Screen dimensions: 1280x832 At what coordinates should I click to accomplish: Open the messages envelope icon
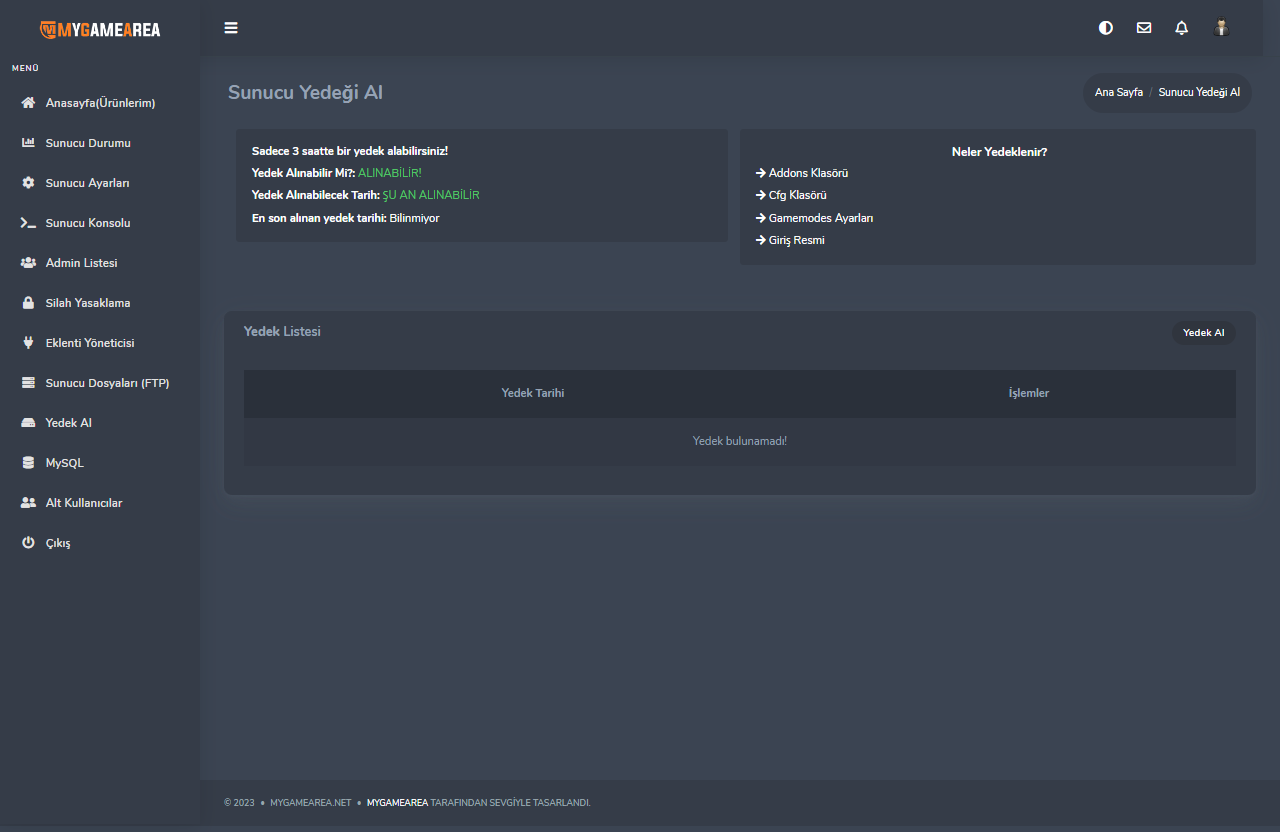pyautogui.click(x=1143, y=28)
